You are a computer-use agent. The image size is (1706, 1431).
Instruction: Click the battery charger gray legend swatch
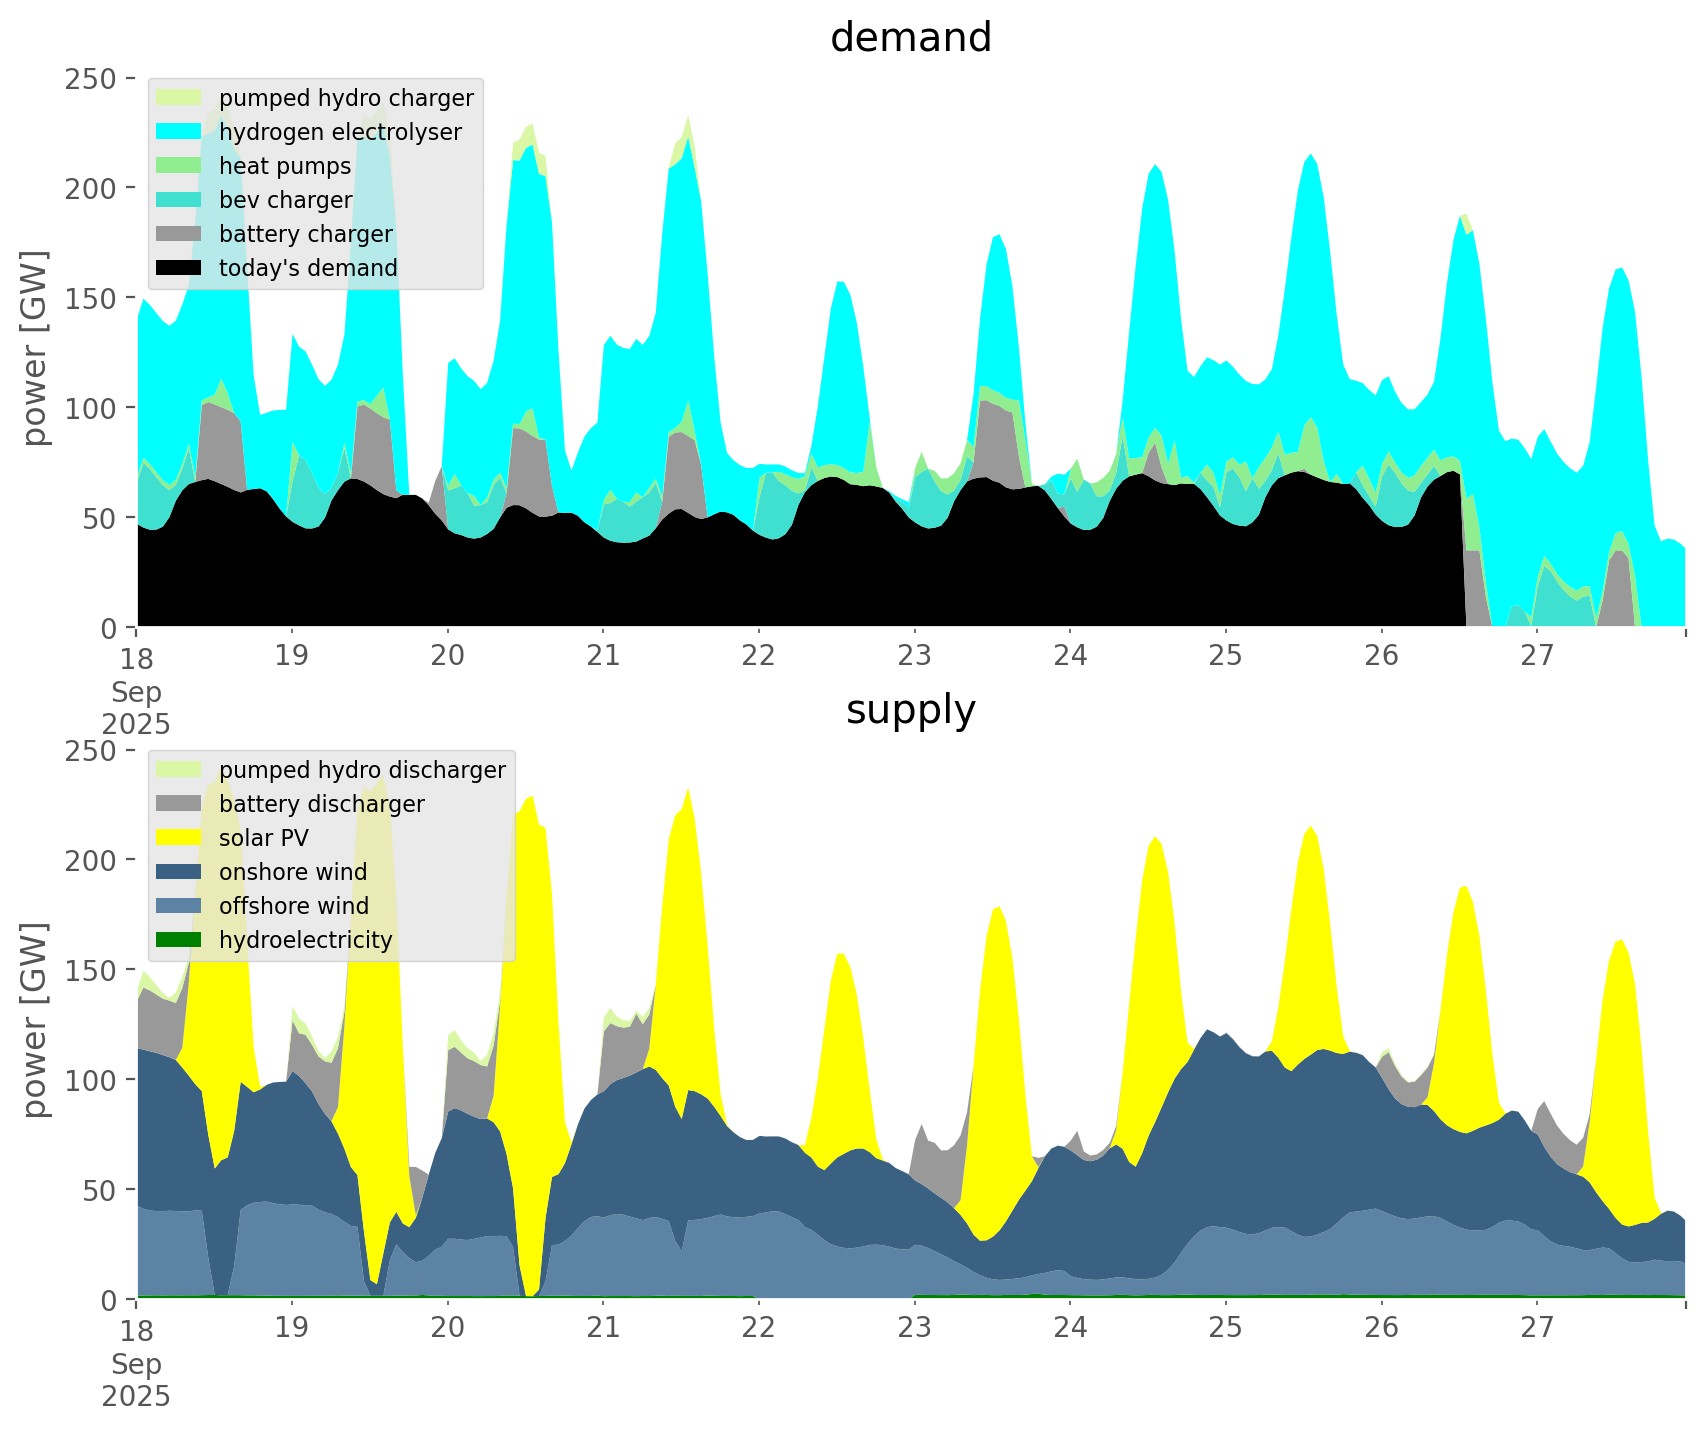click(x=180, y=234)
